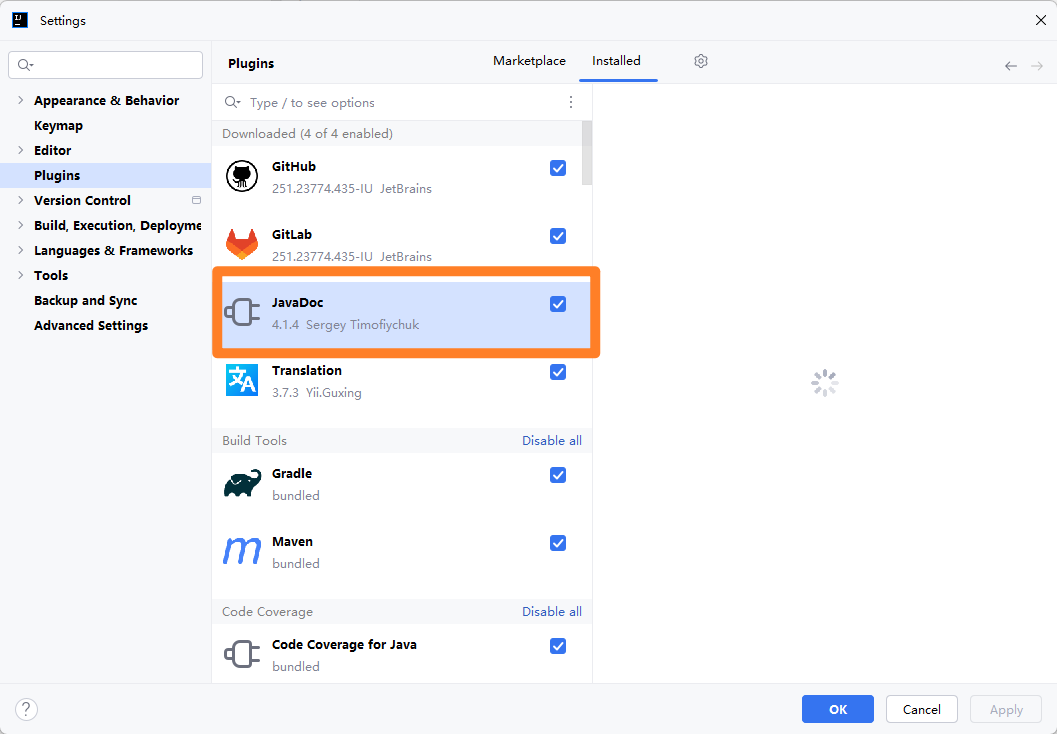The image size is (1057, 734).
Task: Click the GitLab fox logo icon
Action: click(241, 244)
